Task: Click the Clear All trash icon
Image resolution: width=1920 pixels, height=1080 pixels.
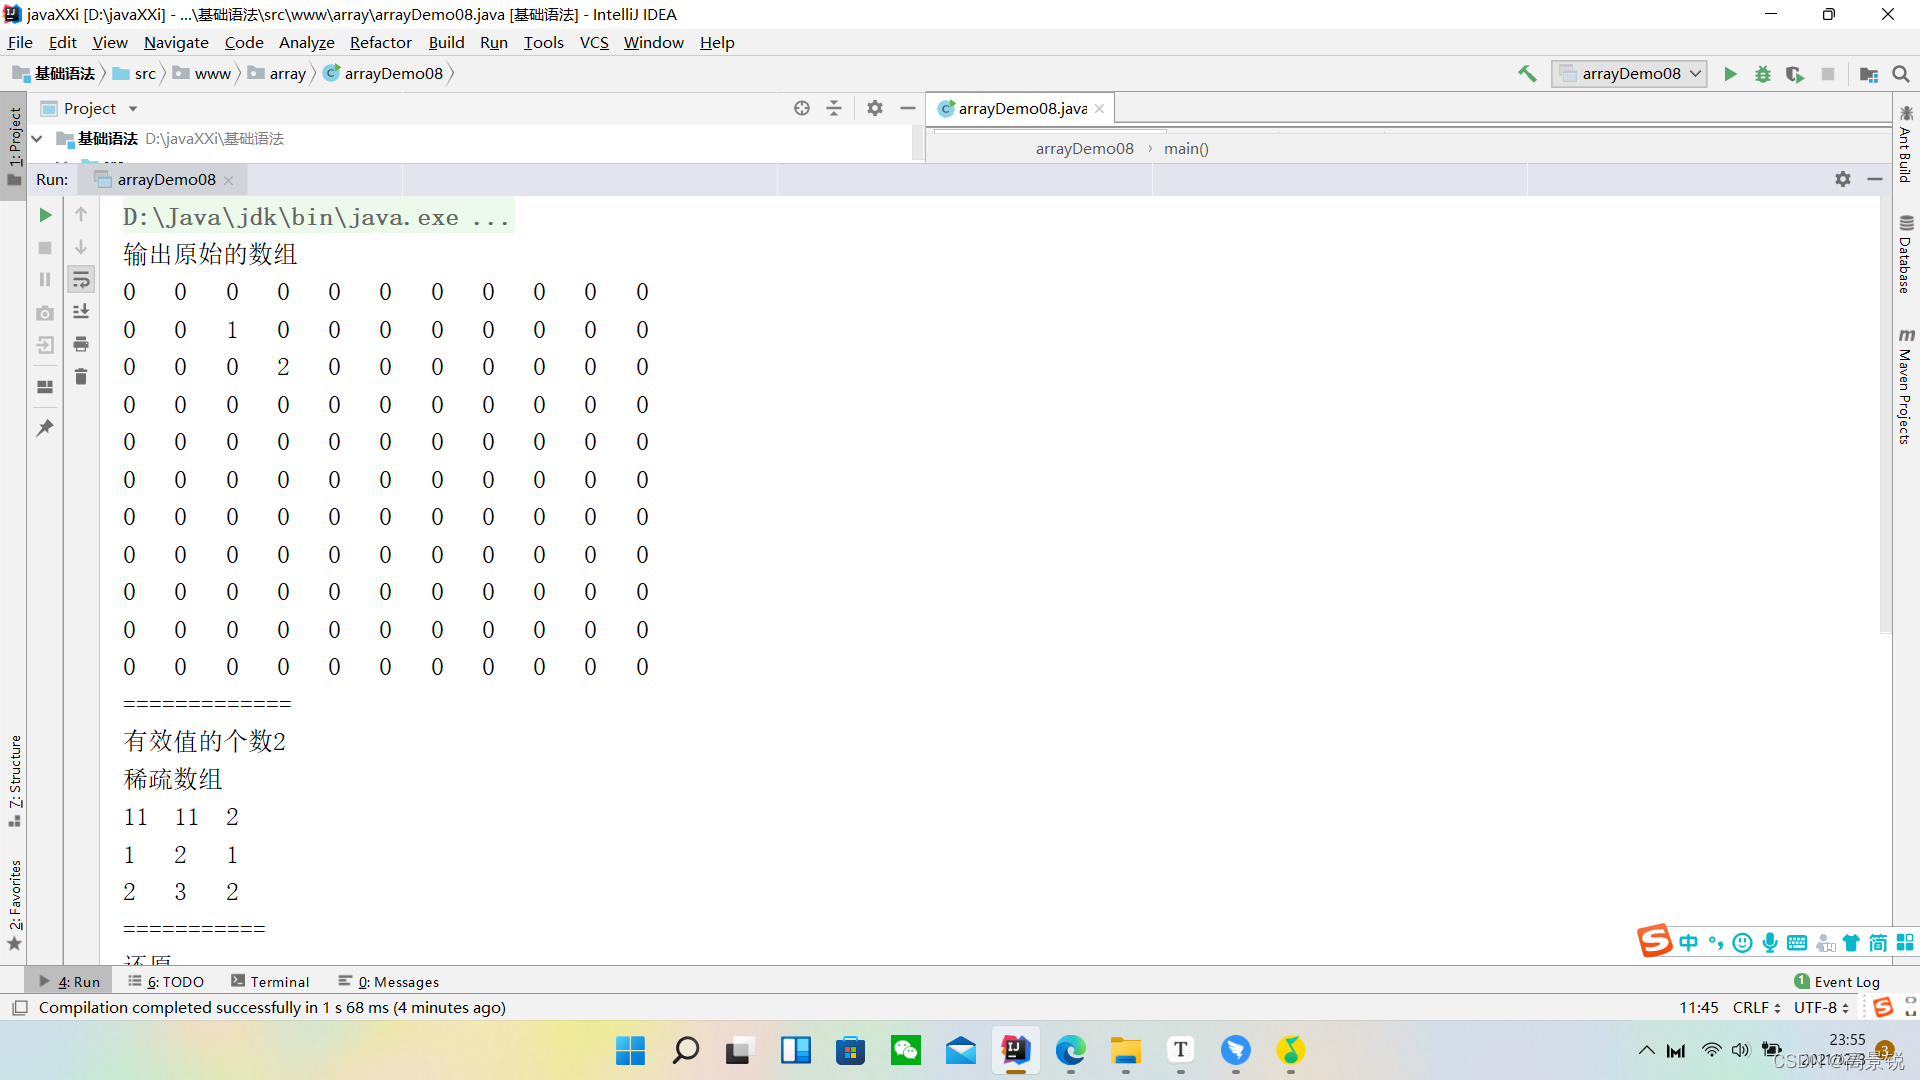Action: tap(81, 377)
